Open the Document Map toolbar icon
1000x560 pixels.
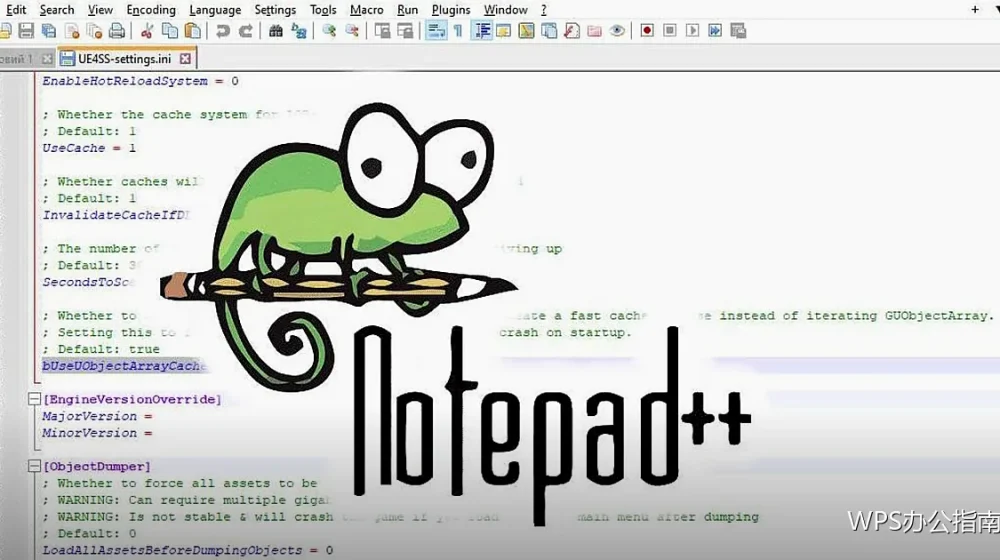526,31
